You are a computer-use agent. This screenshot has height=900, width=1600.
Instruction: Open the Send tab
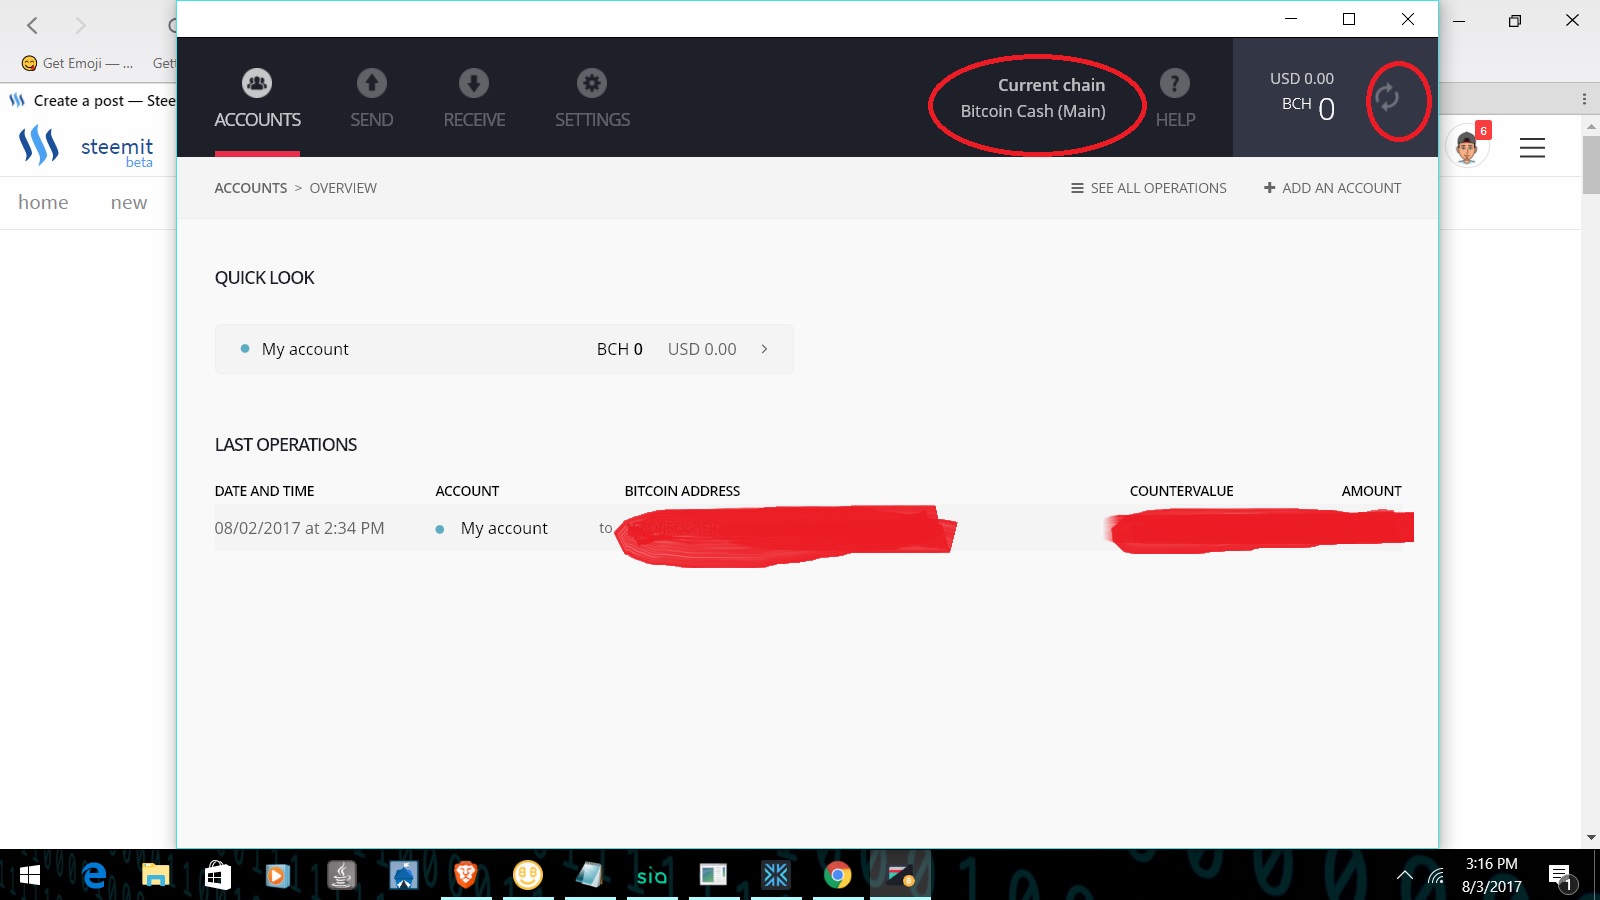[371, 99]
